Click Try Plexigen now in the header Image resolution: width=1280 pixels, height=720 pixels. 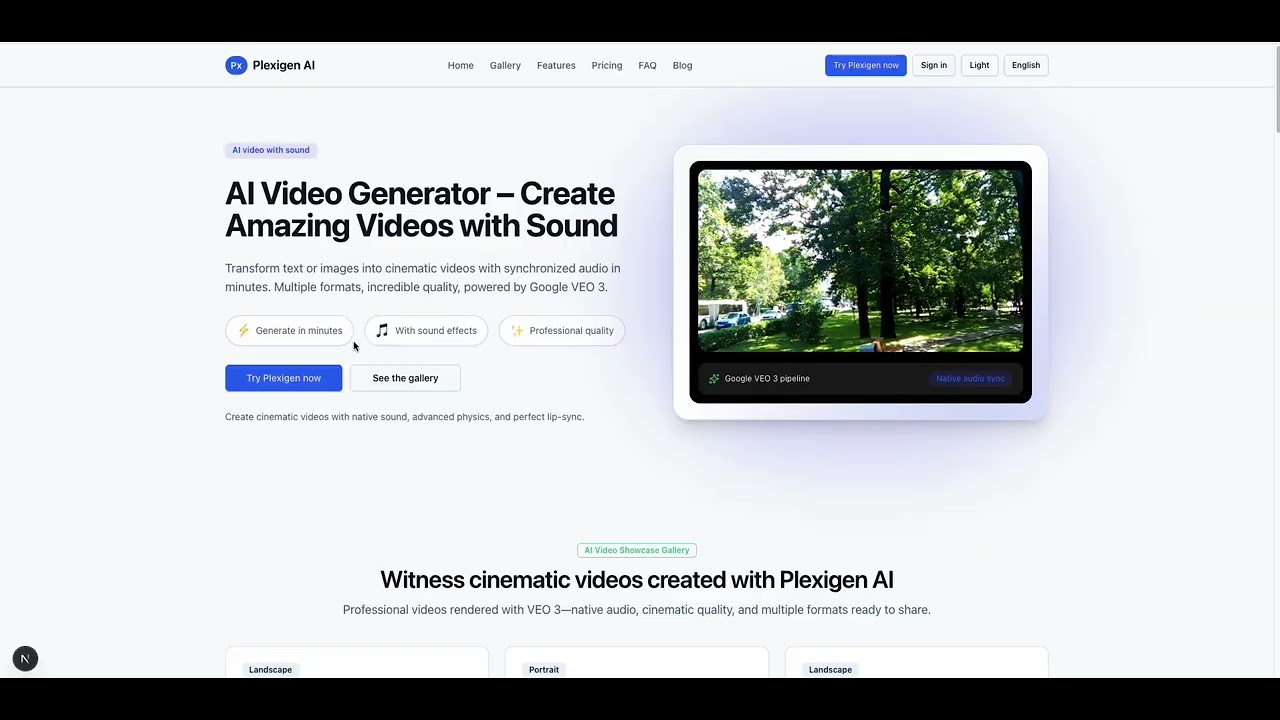pyautogui.click(x=866, y=65)
